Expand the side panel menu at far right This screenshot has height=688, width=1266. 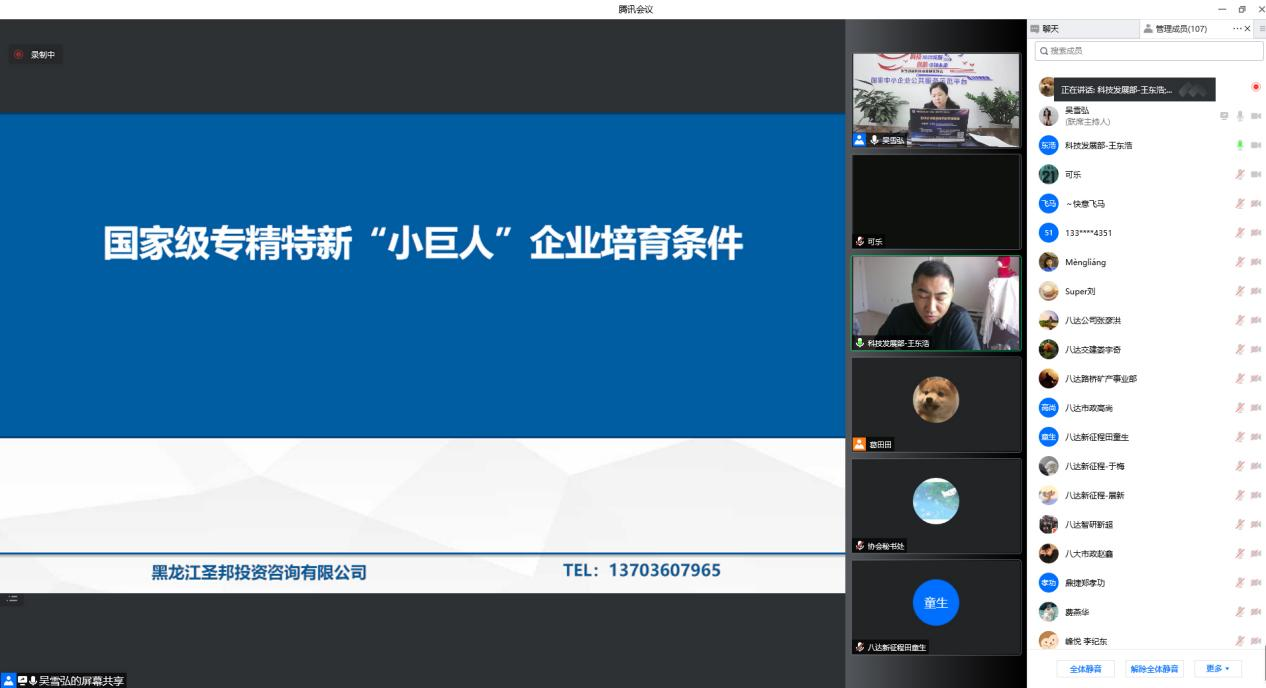tap(1262, 29)
